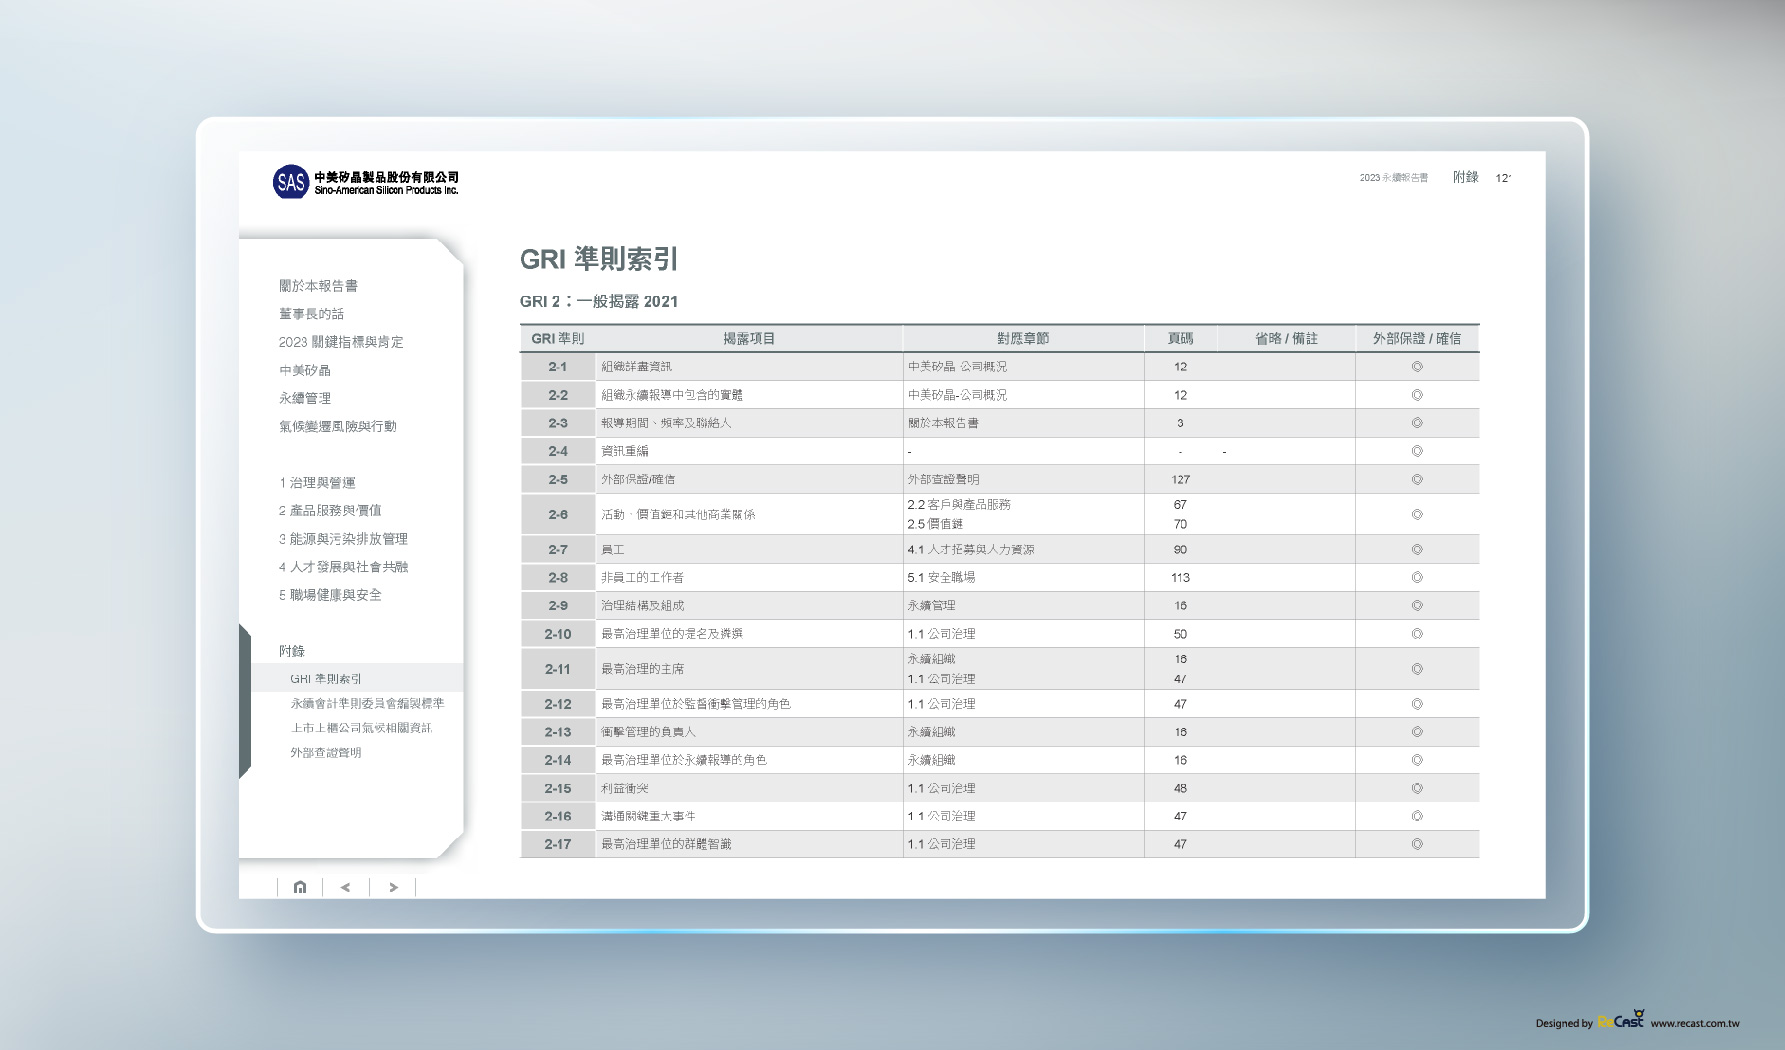Click the assurance mark in row 2-6
This screenshot has height=1050, width=1785.
coord(1417,514)
